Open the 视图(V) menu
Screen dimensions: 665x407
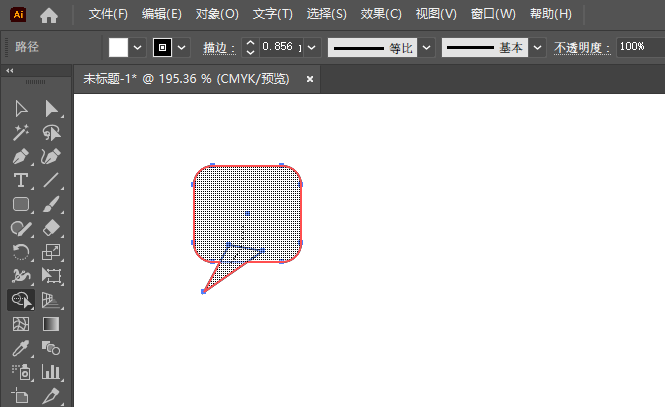[436, 14]
